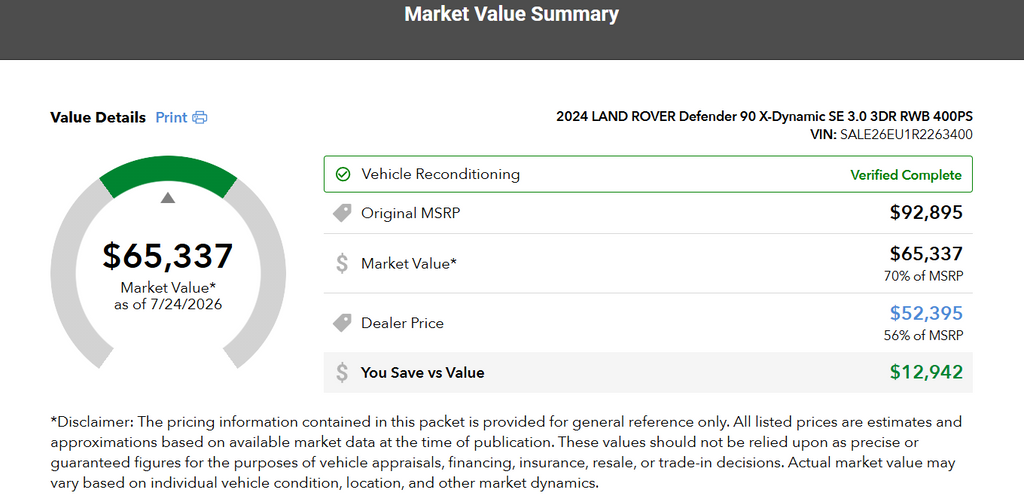Select the Original MSRP row amount $92,895
The width and height of the screenshot is (1024, 504).
pyautogui.click(x=926, y=213)
